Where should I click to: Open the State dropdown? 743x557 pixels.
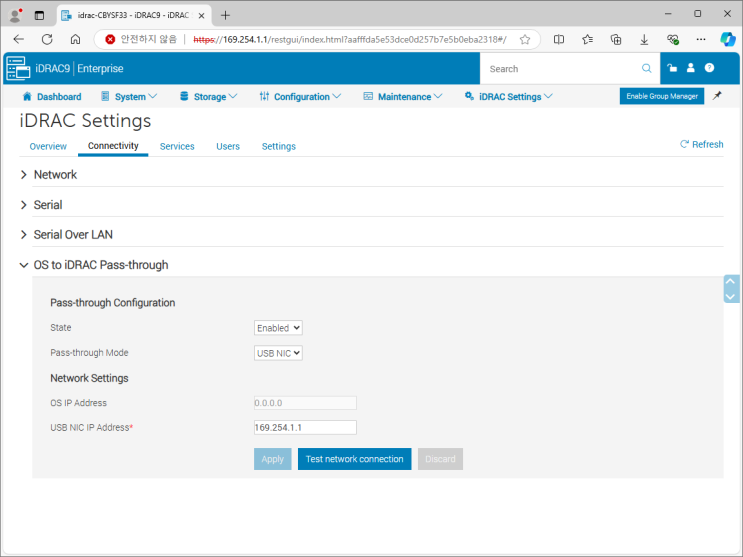click(x=278, y=328)
